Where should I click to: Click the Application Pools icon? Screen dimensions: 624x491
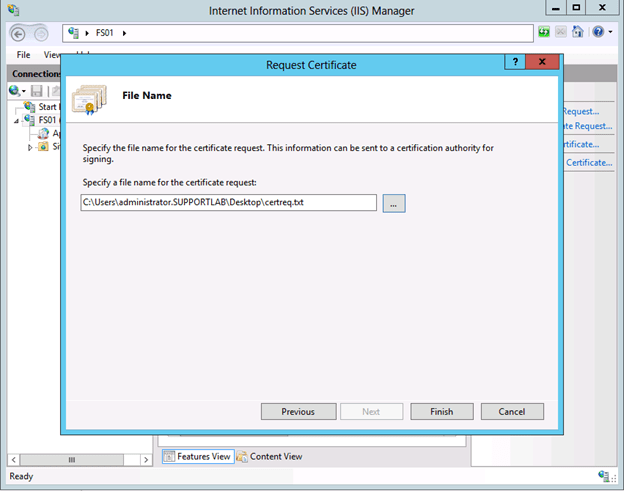click(x=43, y=133)
